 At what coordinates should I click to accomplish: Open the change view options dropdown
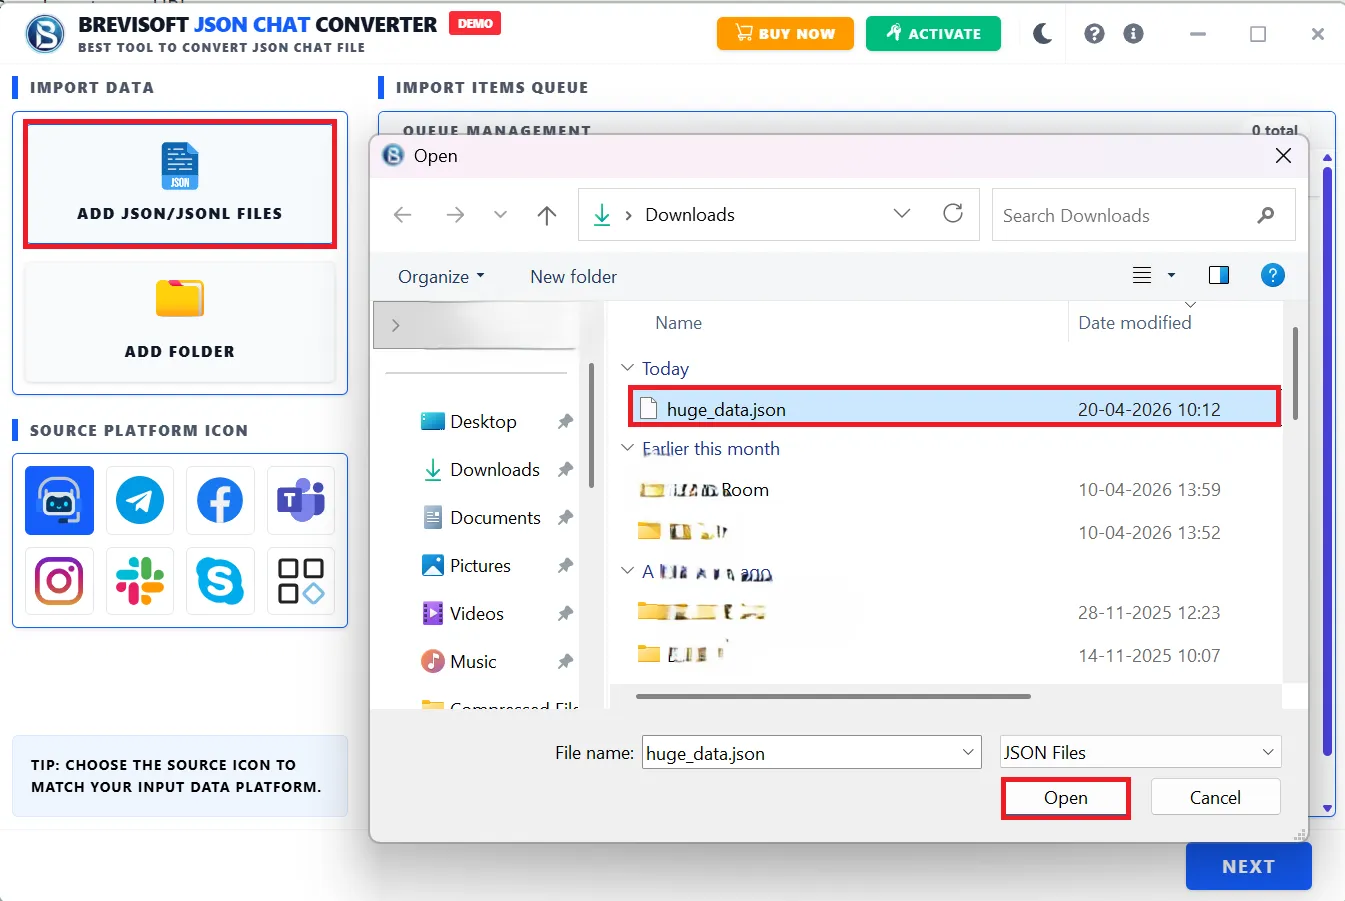(x=1171, y=276)
